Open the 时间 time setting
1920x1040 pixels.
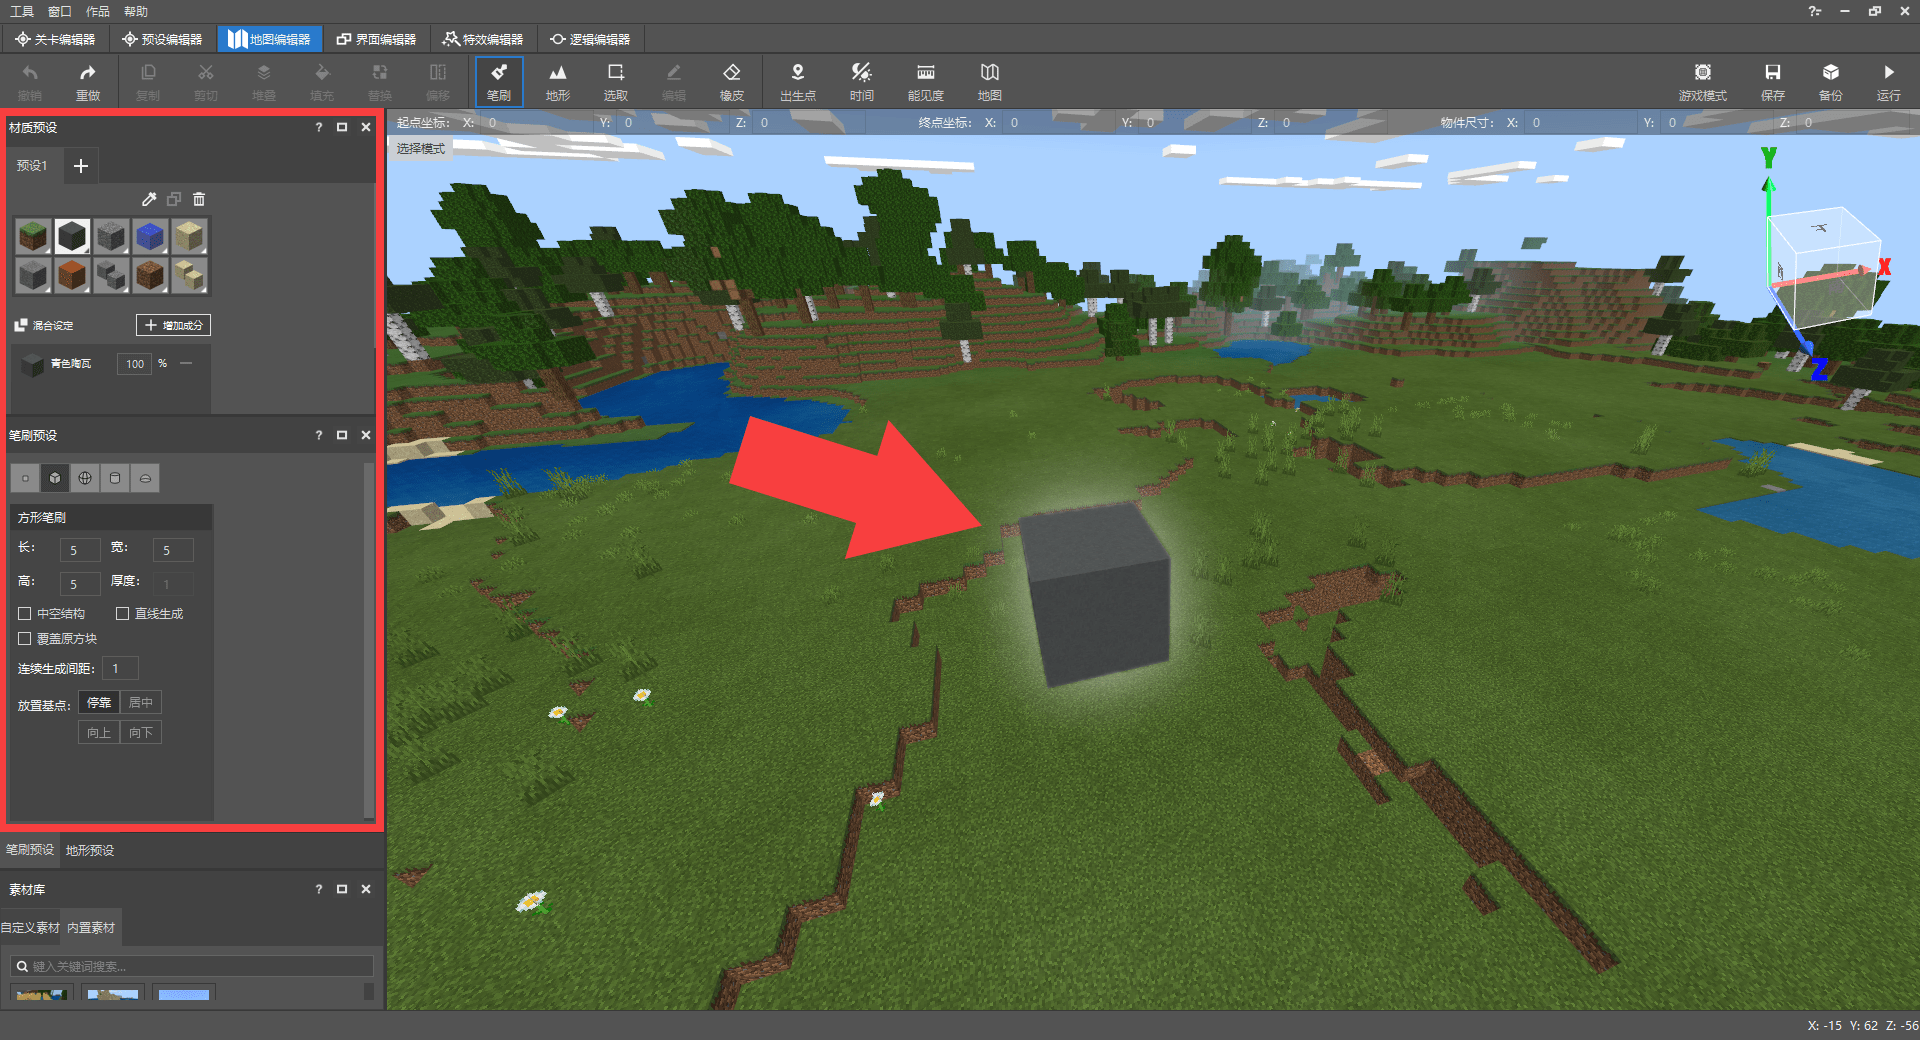pos(861,81)
